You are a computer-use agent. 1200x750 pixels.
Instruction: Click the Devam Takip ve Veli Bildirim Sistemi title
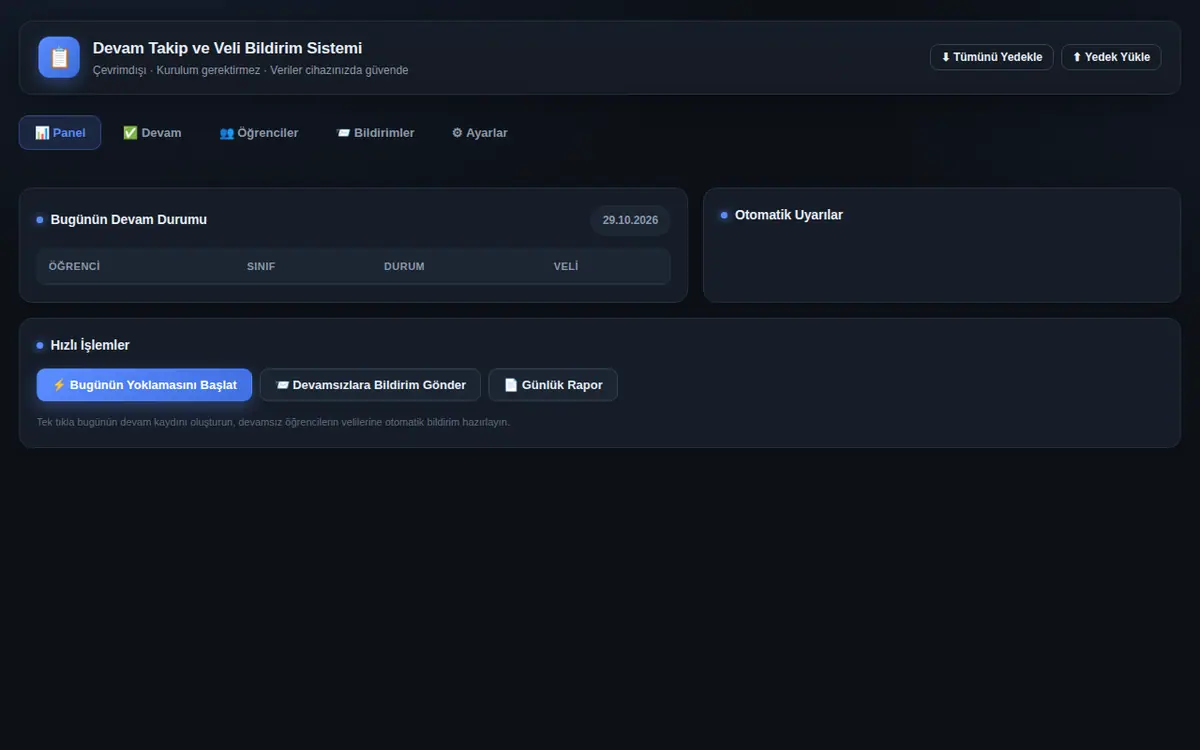227,48
